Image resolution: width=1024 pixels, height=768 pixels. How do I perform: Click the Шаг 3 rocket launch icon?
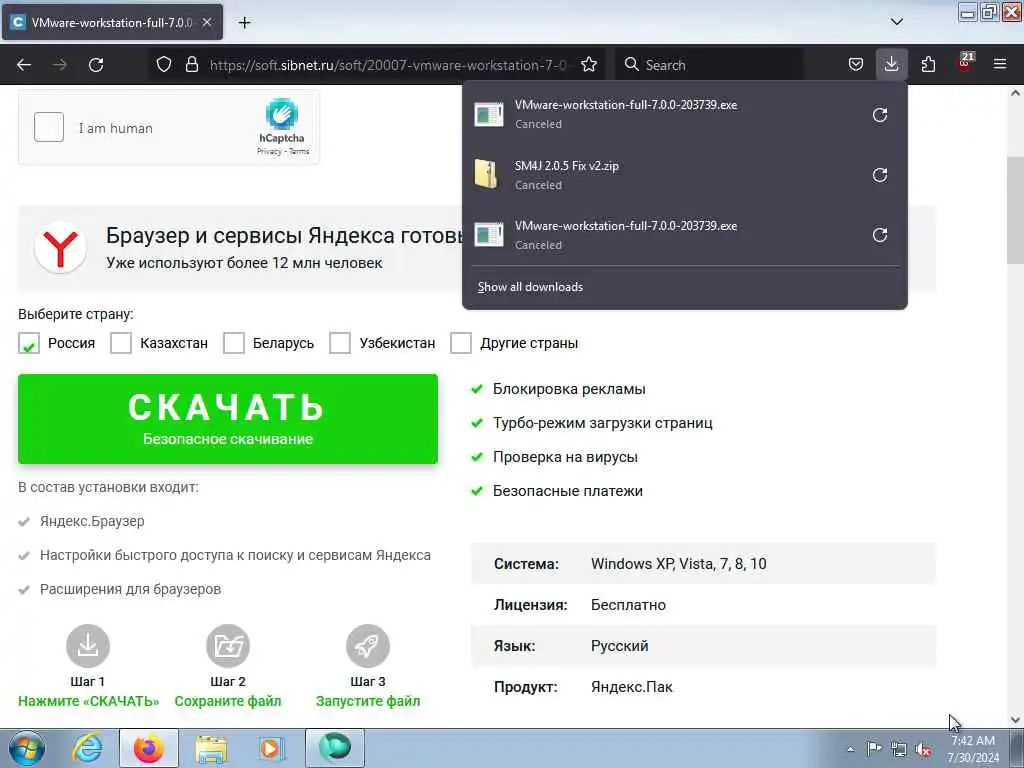pyautogui.click(x=368, y=646)
